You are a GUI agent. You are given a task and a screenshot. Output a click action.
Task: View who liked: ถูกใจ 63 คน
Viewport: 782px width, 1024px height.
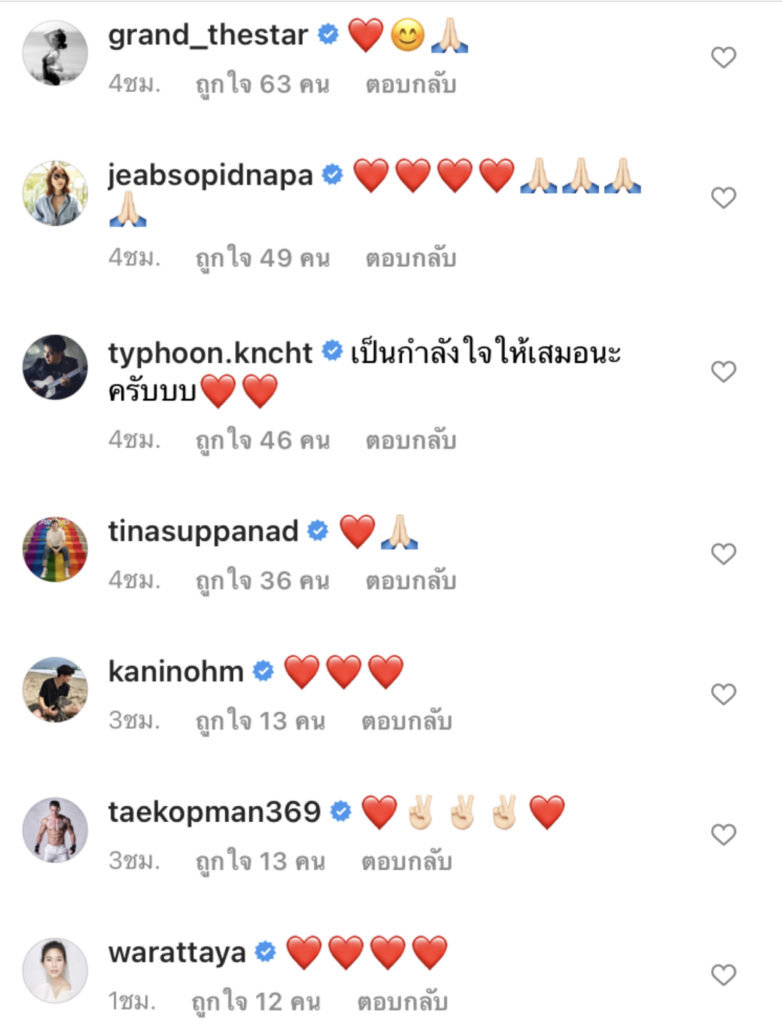[263, 85]
